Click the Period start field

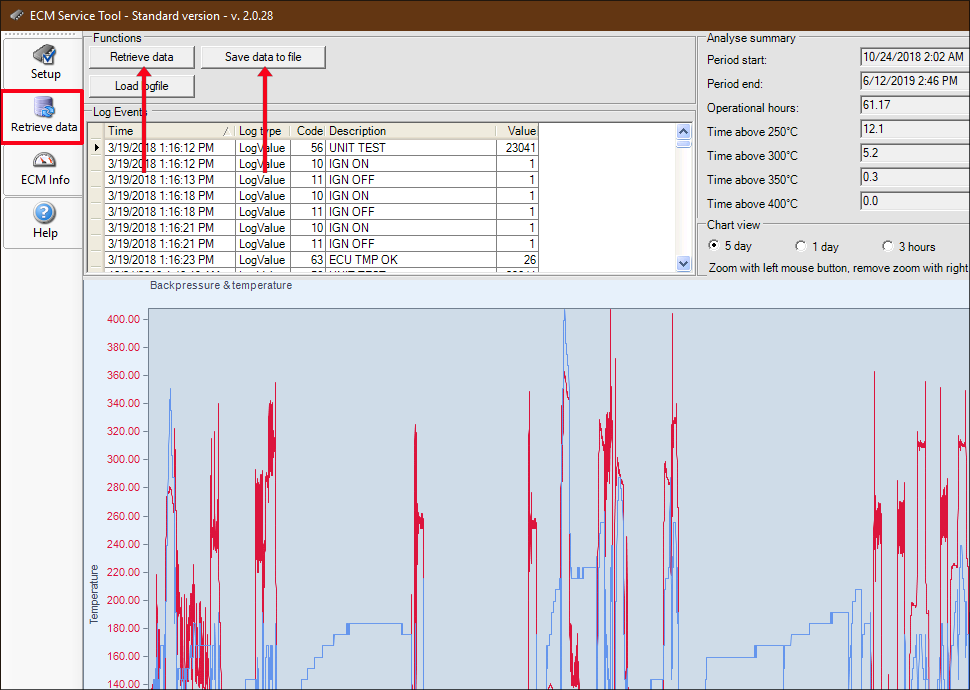[914, 57]
